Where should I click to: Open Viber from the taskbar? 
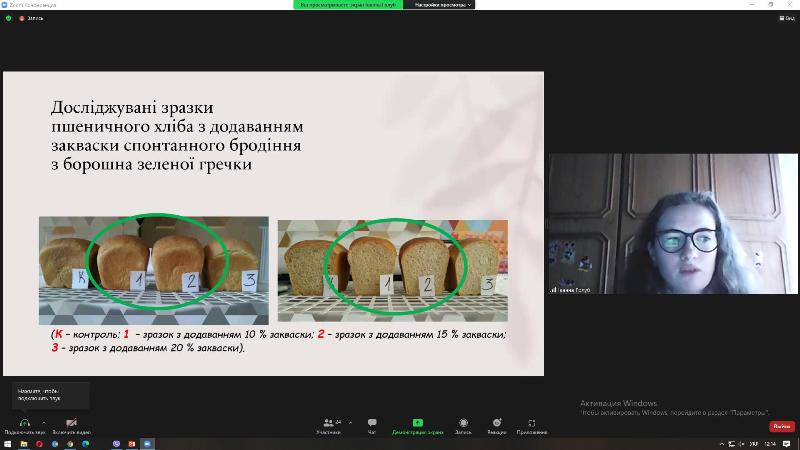tap(116, 444)
